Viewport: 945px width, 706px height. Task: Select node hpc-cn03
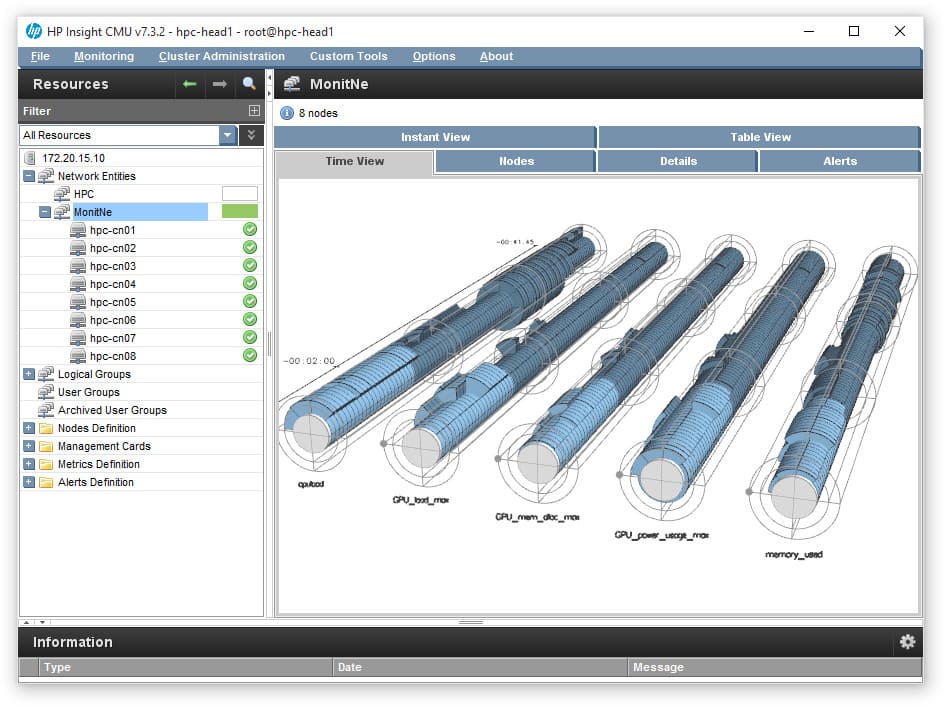pyautogui.click(x=112, y=266)
